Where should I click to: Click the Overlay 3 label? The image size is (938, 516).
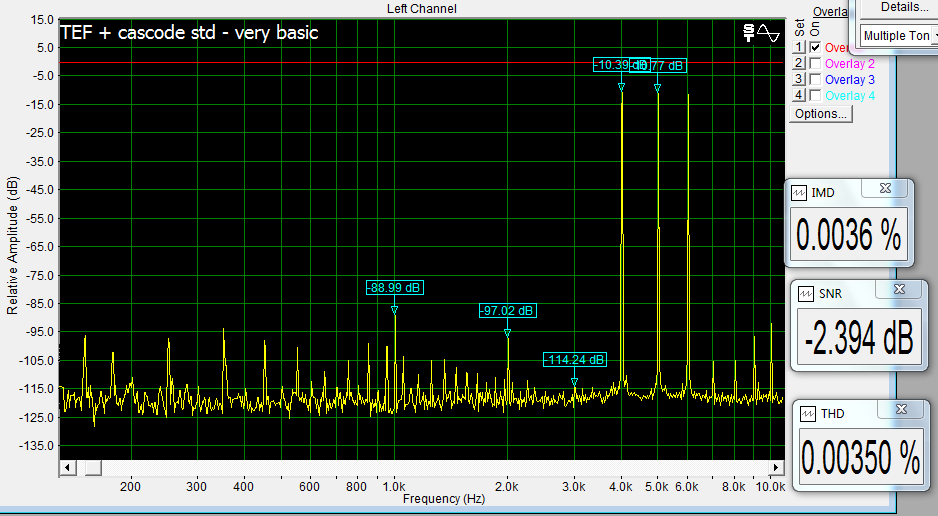(x=849, y=80)
